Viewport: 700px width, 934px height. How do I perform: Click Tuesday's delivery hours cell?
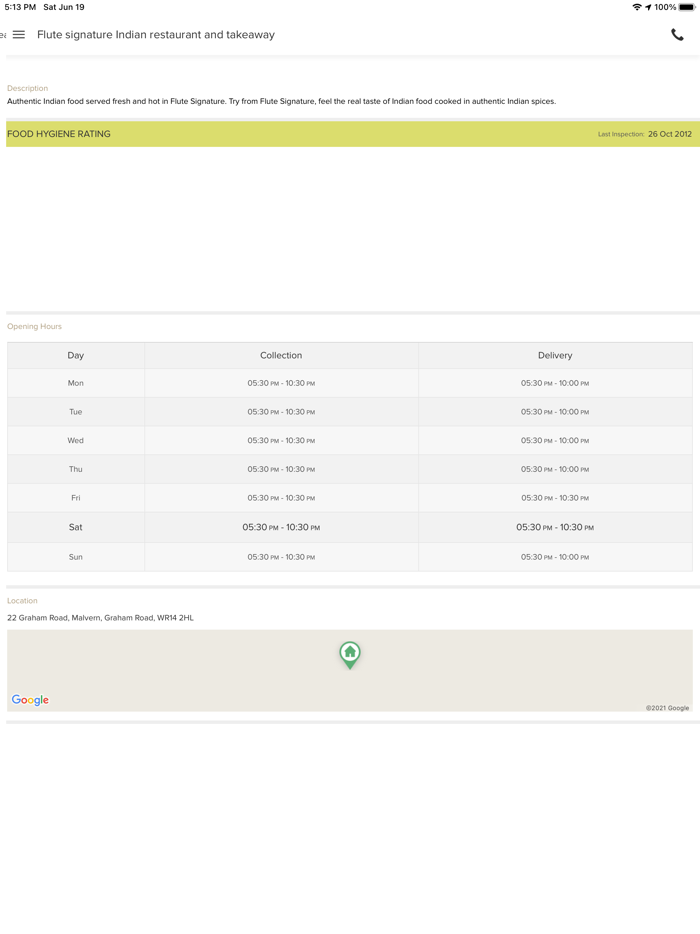point(555,412)
